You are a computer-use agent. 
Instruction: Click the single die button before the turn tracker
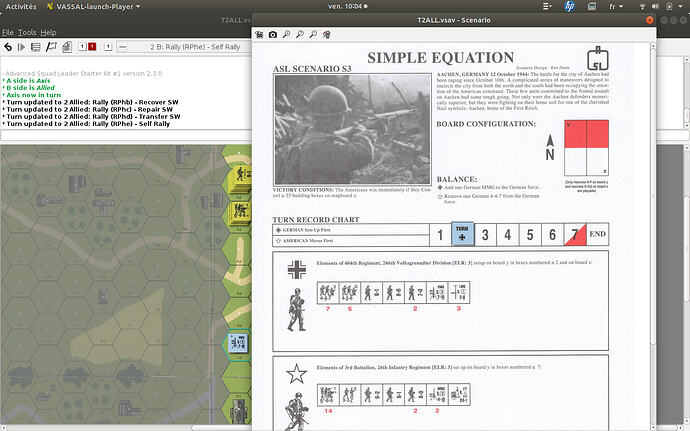[108, 46]
